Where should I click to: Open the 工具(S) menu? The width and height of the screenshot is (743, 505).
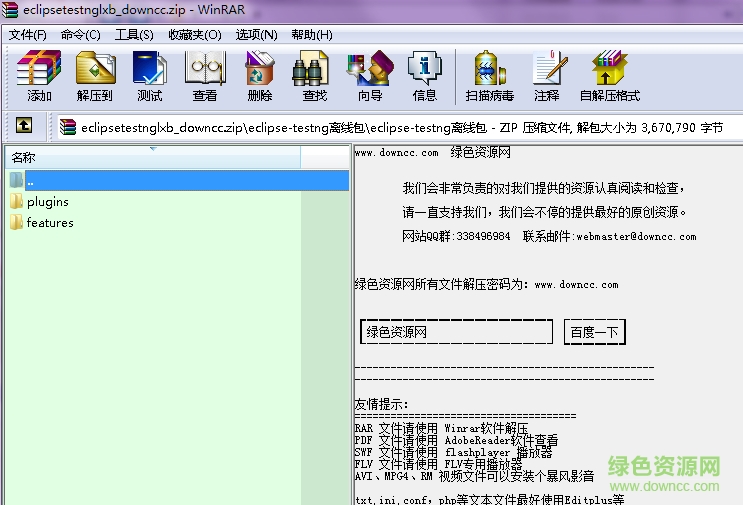[134, 35]
